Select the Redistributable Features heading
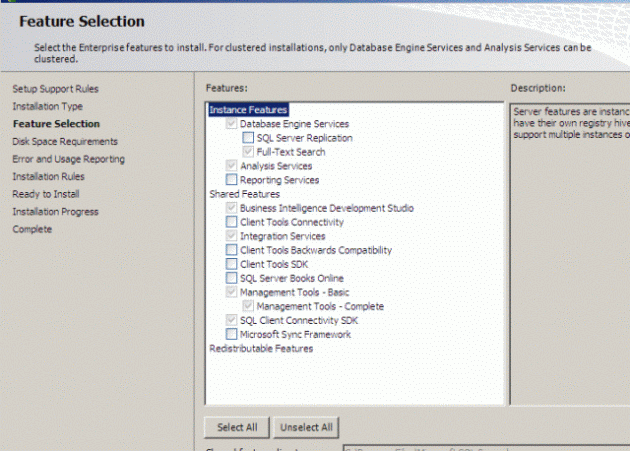Viewport: 630px width, 451px height. (x=261, y=348)
